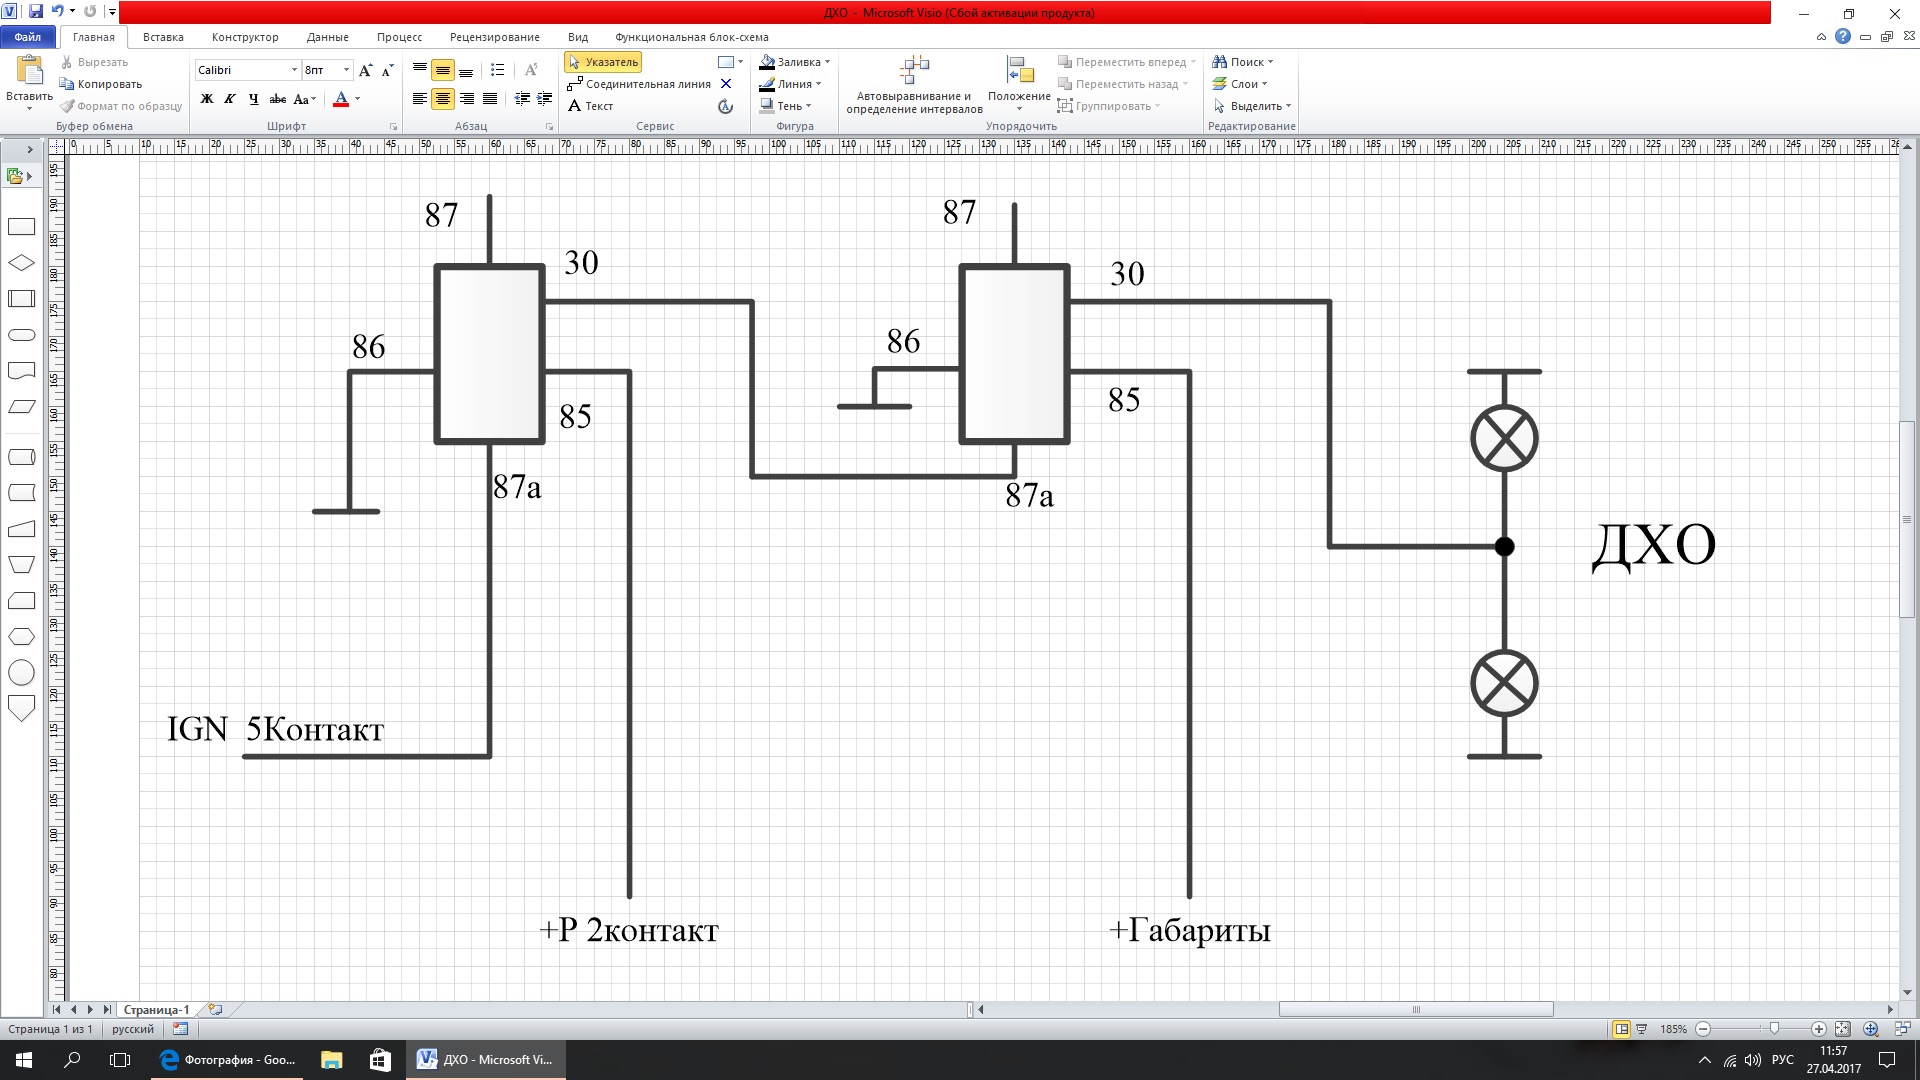Viewport: 1920px width, 1080px height.
Task: Toggle strikethrough abc formatting
Action: pyautogui.click(x=278, y=99)
